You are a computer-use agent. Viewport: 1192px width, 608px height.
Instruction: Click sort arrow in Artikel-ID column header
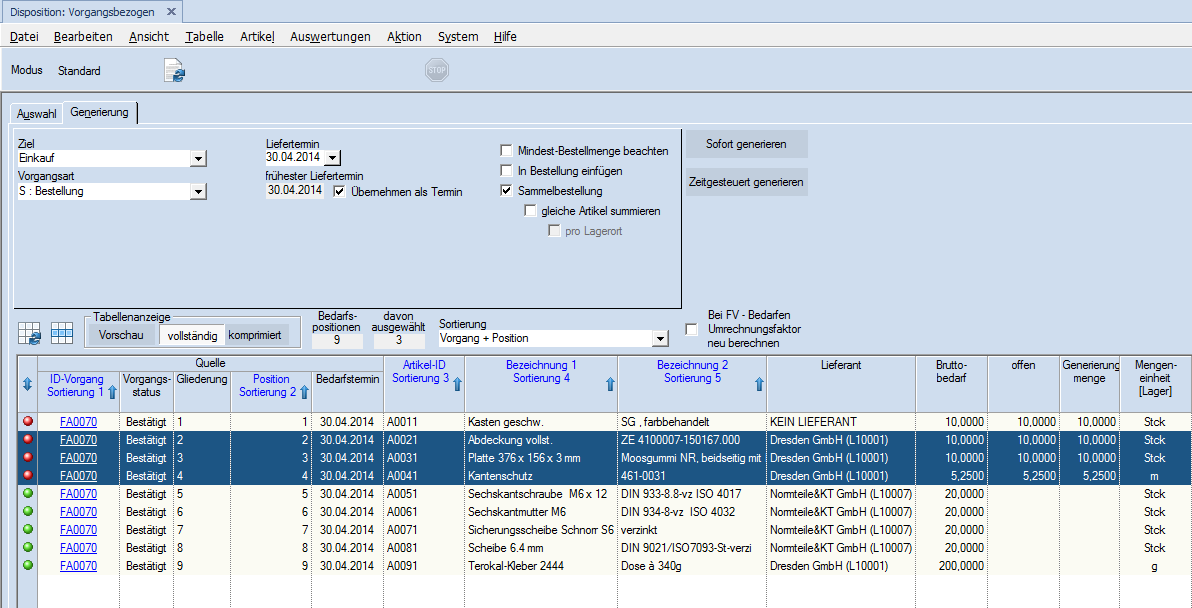(457, 384)
